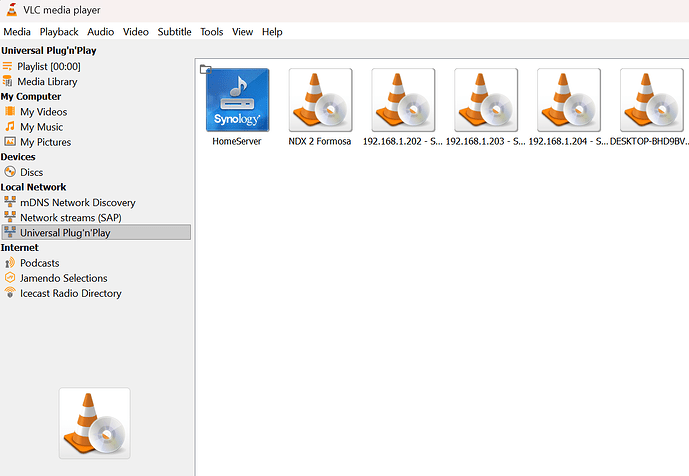The image size is (689, 476).
Task: Click the Podcasts icon in sidebar
Action: (x=10, y=263)
